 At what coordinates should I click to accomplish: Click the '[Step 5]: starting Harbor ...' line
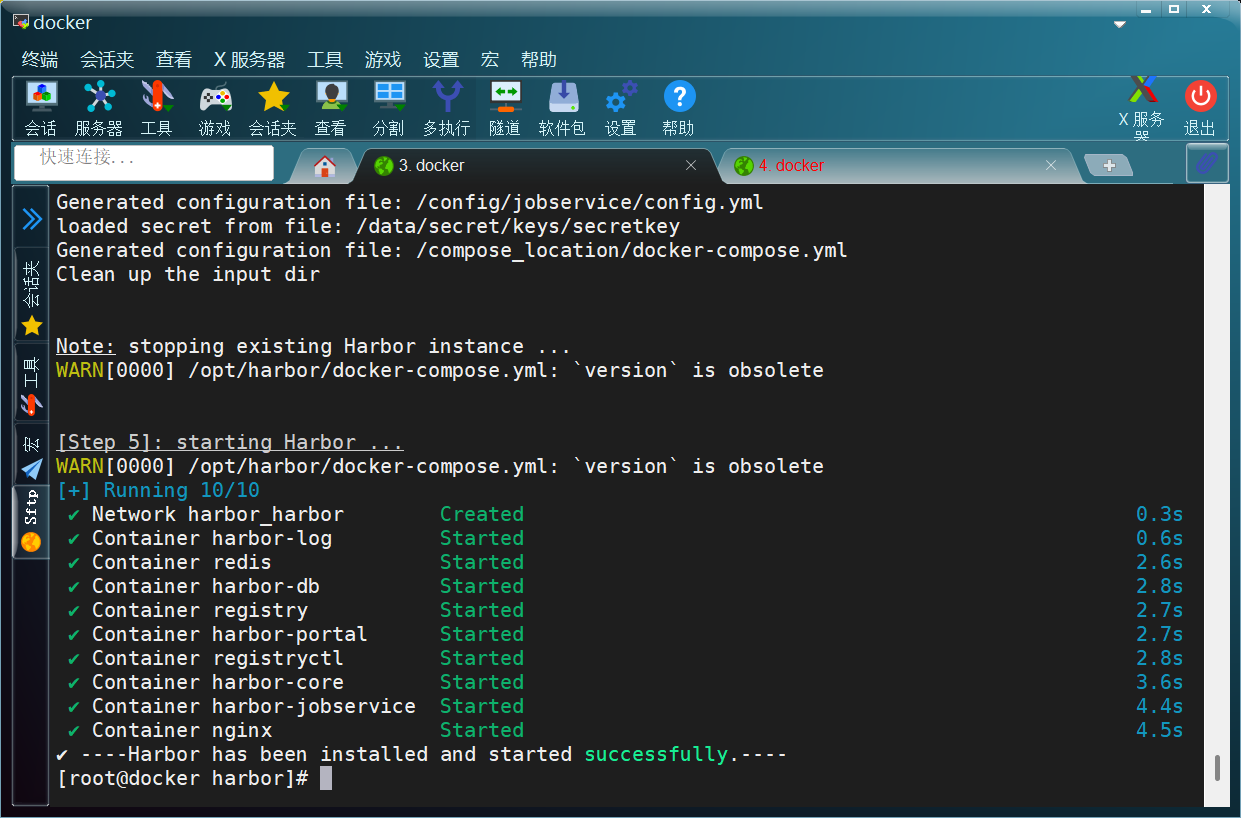(x=230, y=442)
